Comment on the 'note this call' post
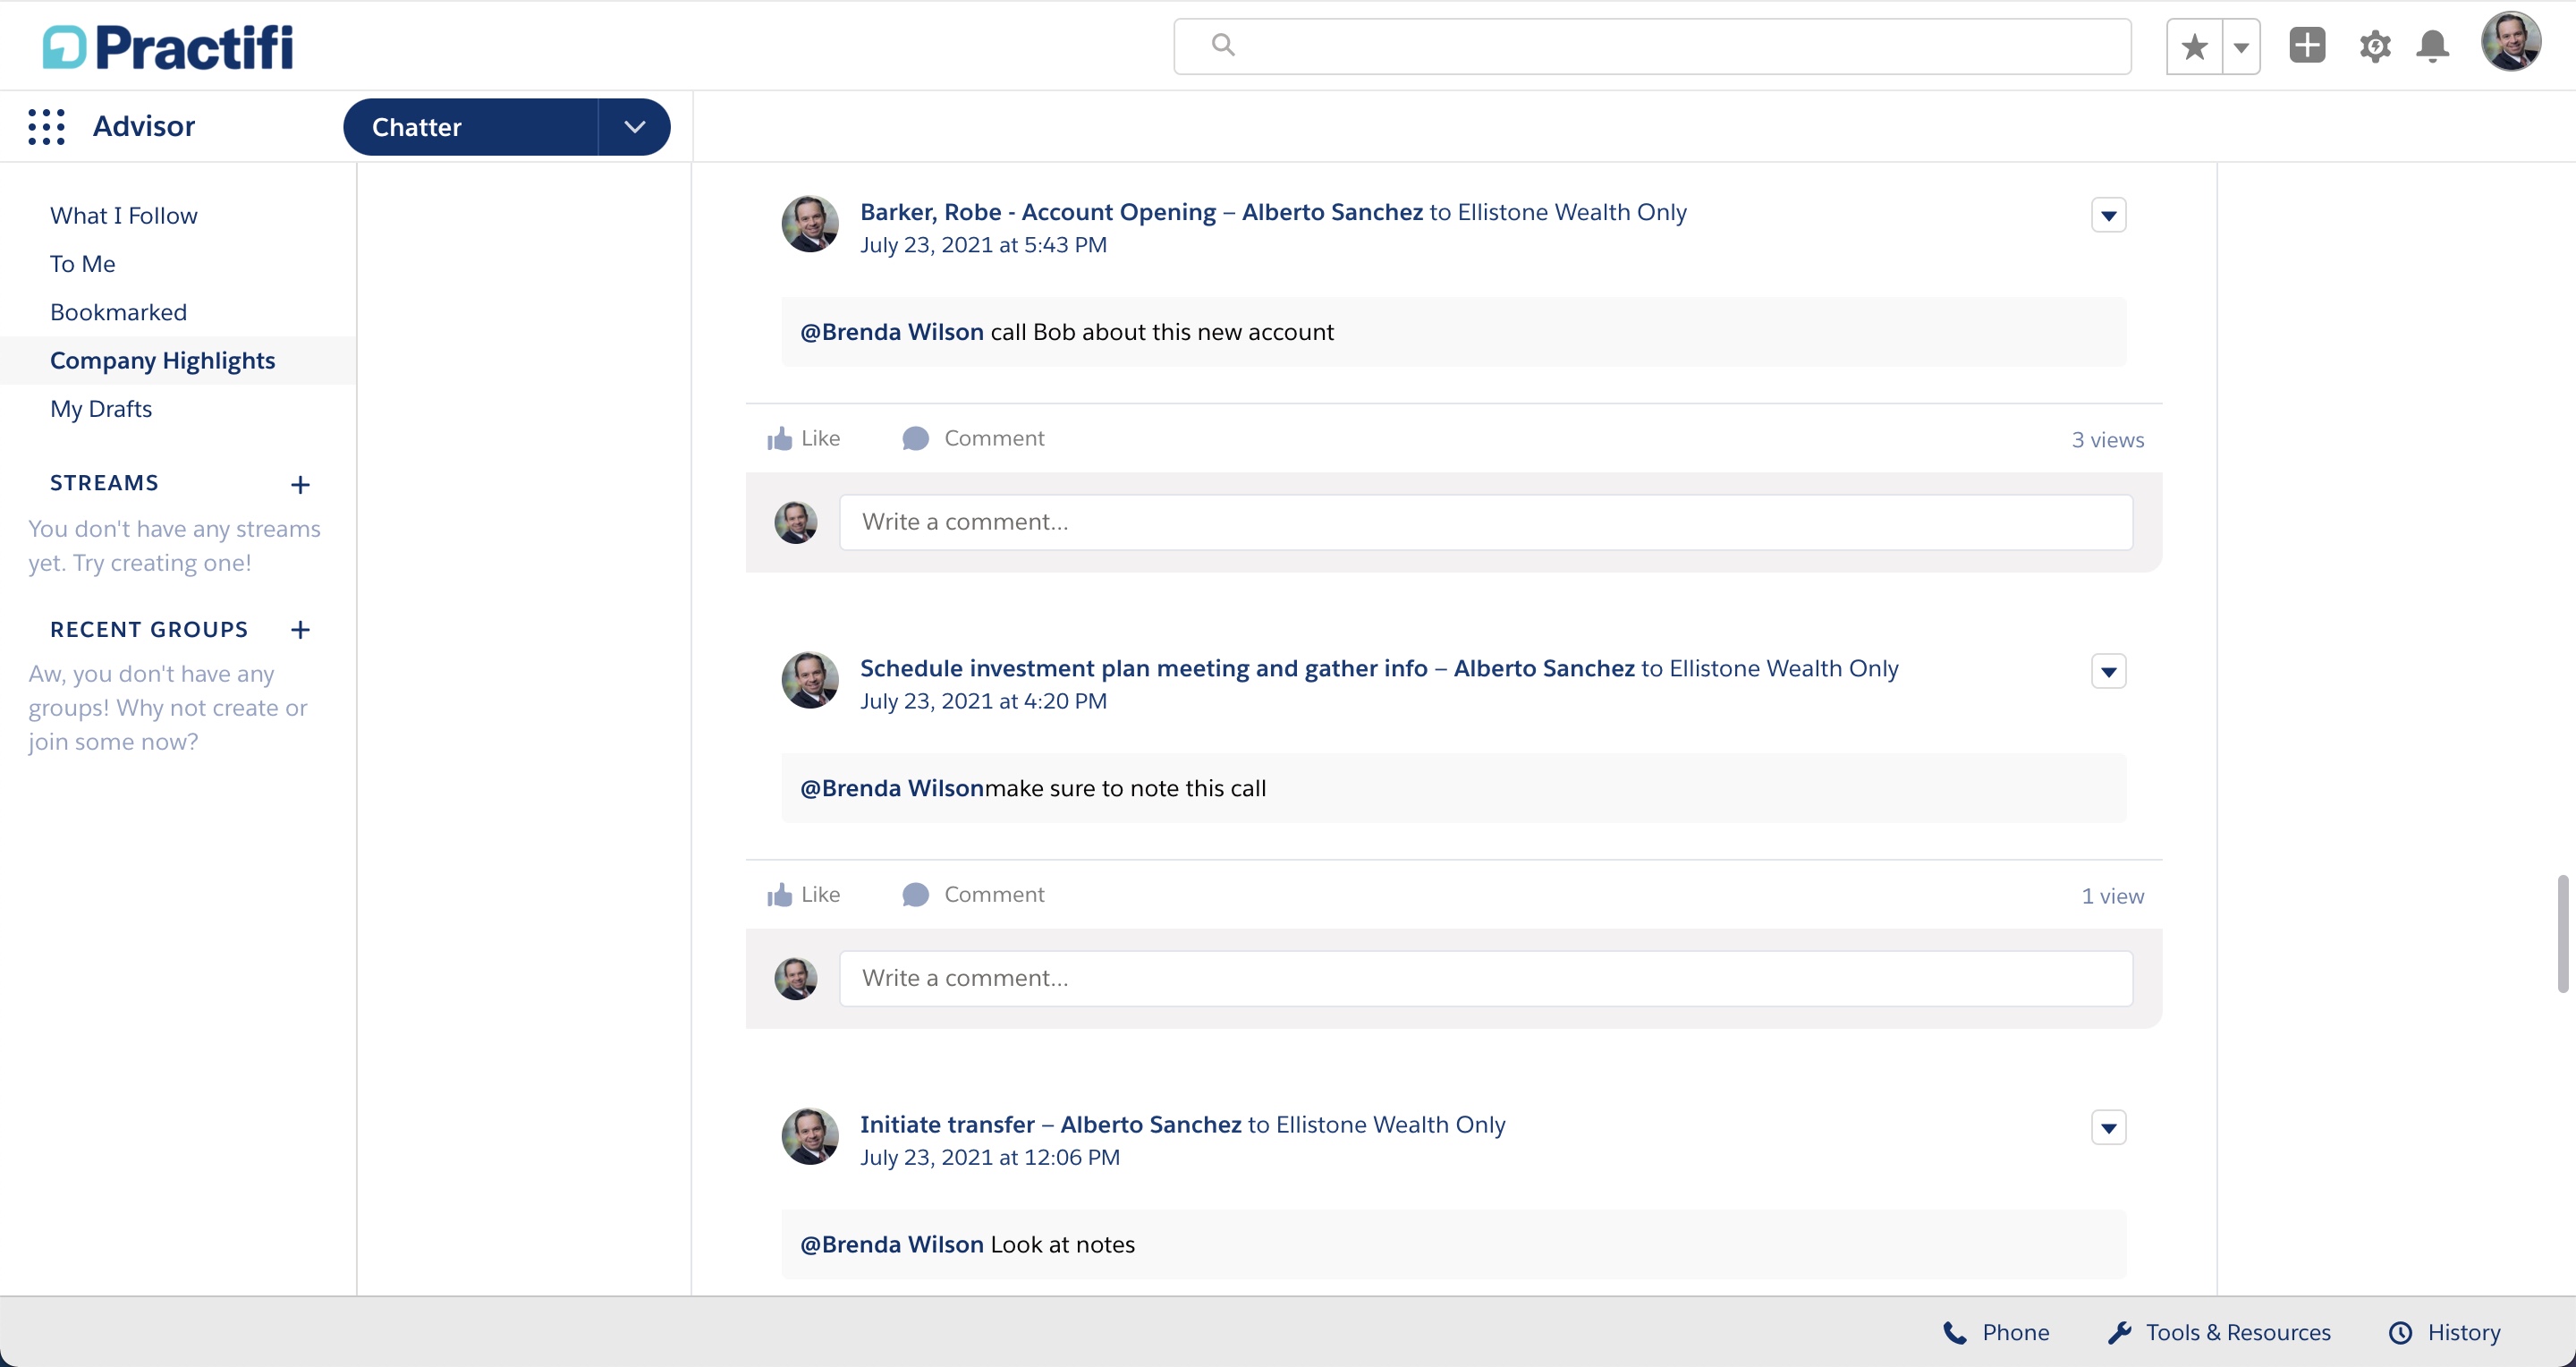 [973, 894]
